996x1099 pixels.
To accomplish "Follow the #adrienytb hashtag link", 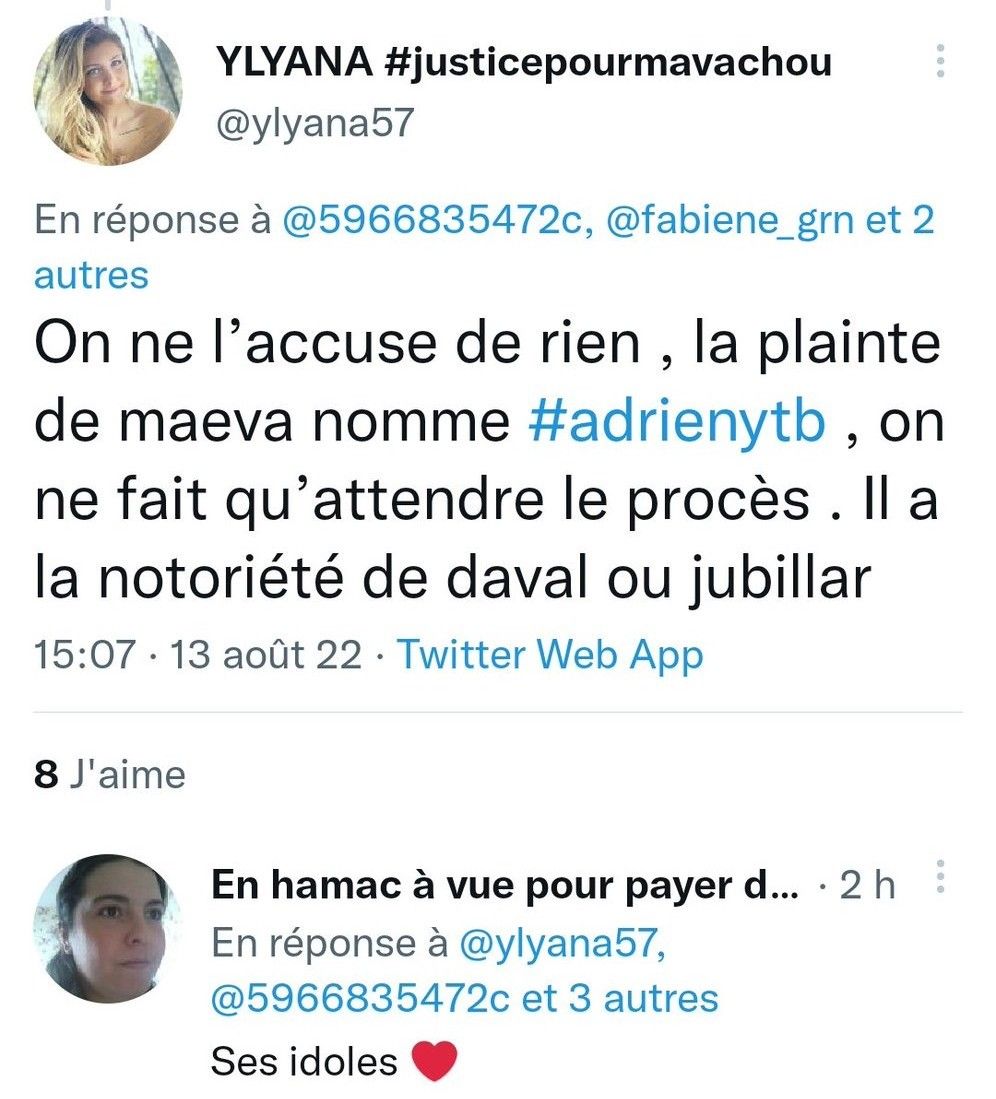I will point(677,423).
